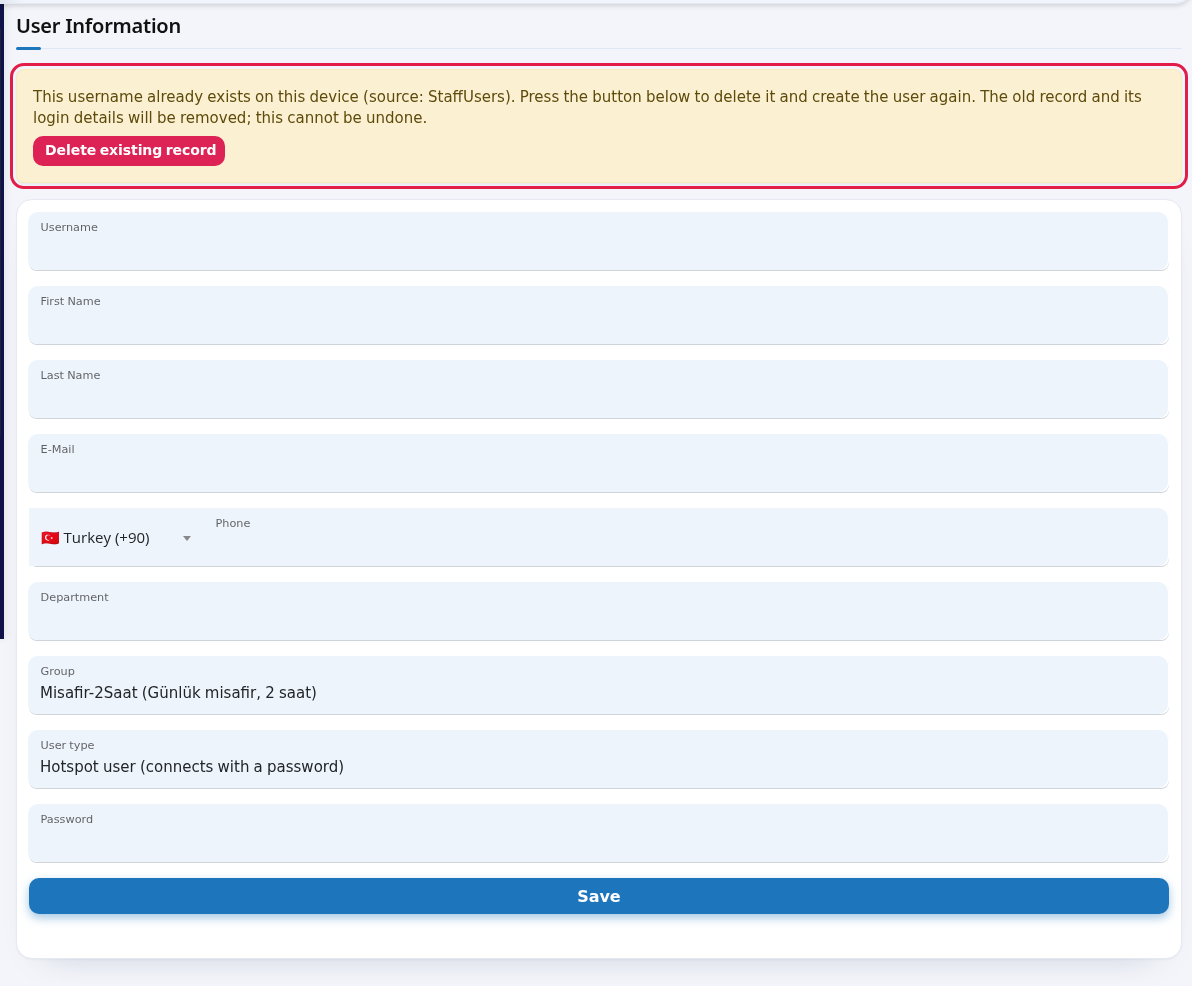Focus the Password input field
The height and width of the screenshot is (986, 1192).
(598, 833)
